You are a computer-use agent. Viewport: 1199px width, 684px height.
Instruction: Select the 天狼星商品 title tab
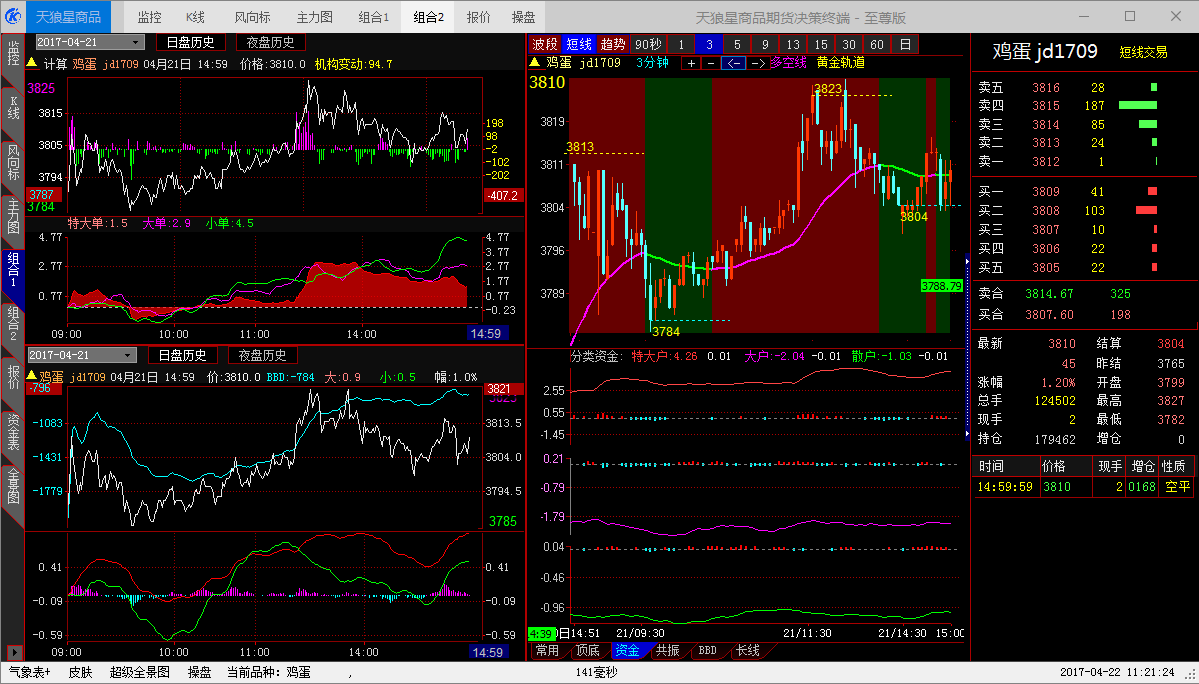pyautogui.click(x=69, y=17)
